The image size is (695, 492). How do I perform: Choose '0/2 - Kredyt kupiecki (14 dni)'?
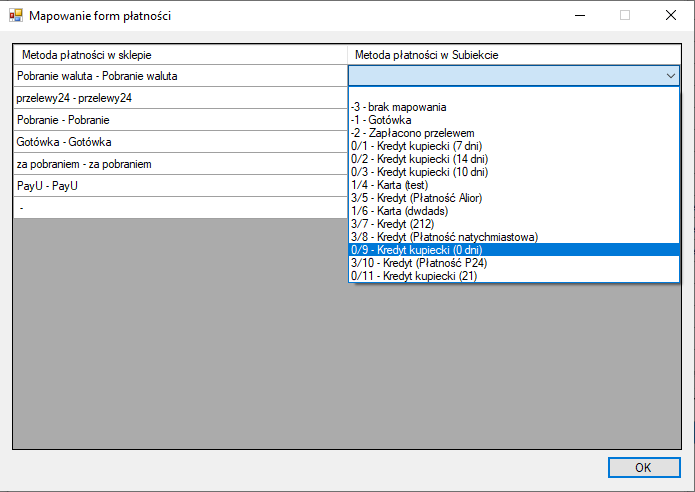click(514, 159)
